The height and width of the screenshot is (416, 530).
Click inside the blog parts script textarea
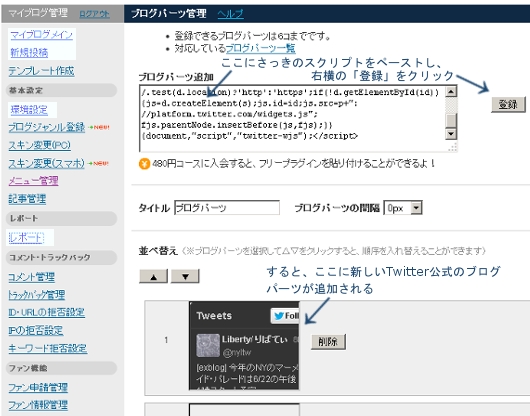[292, 118]
